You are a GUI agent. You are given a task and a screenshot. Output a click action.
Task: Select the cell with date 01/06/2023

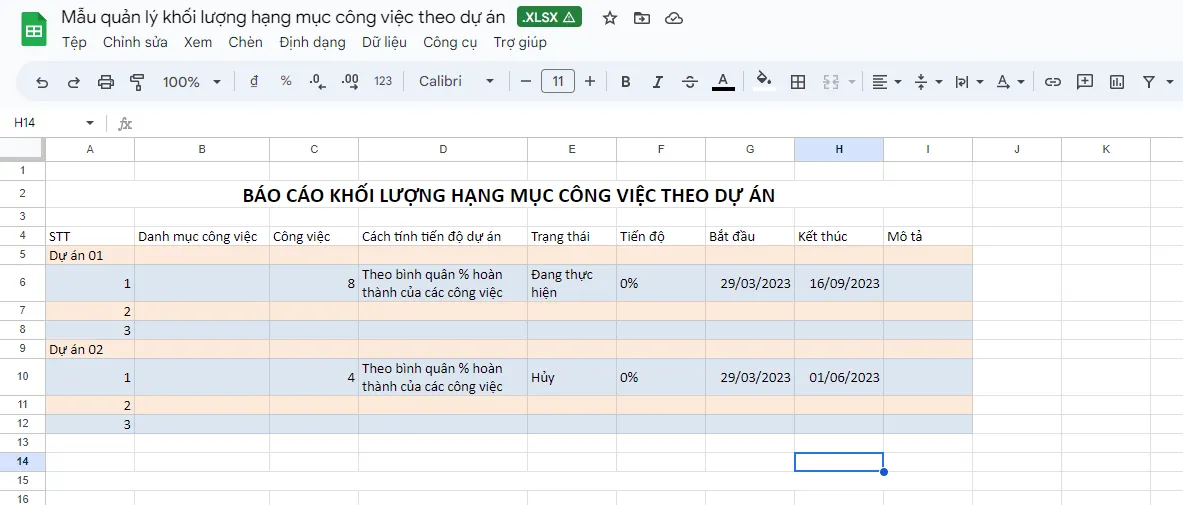coord(839,377)
